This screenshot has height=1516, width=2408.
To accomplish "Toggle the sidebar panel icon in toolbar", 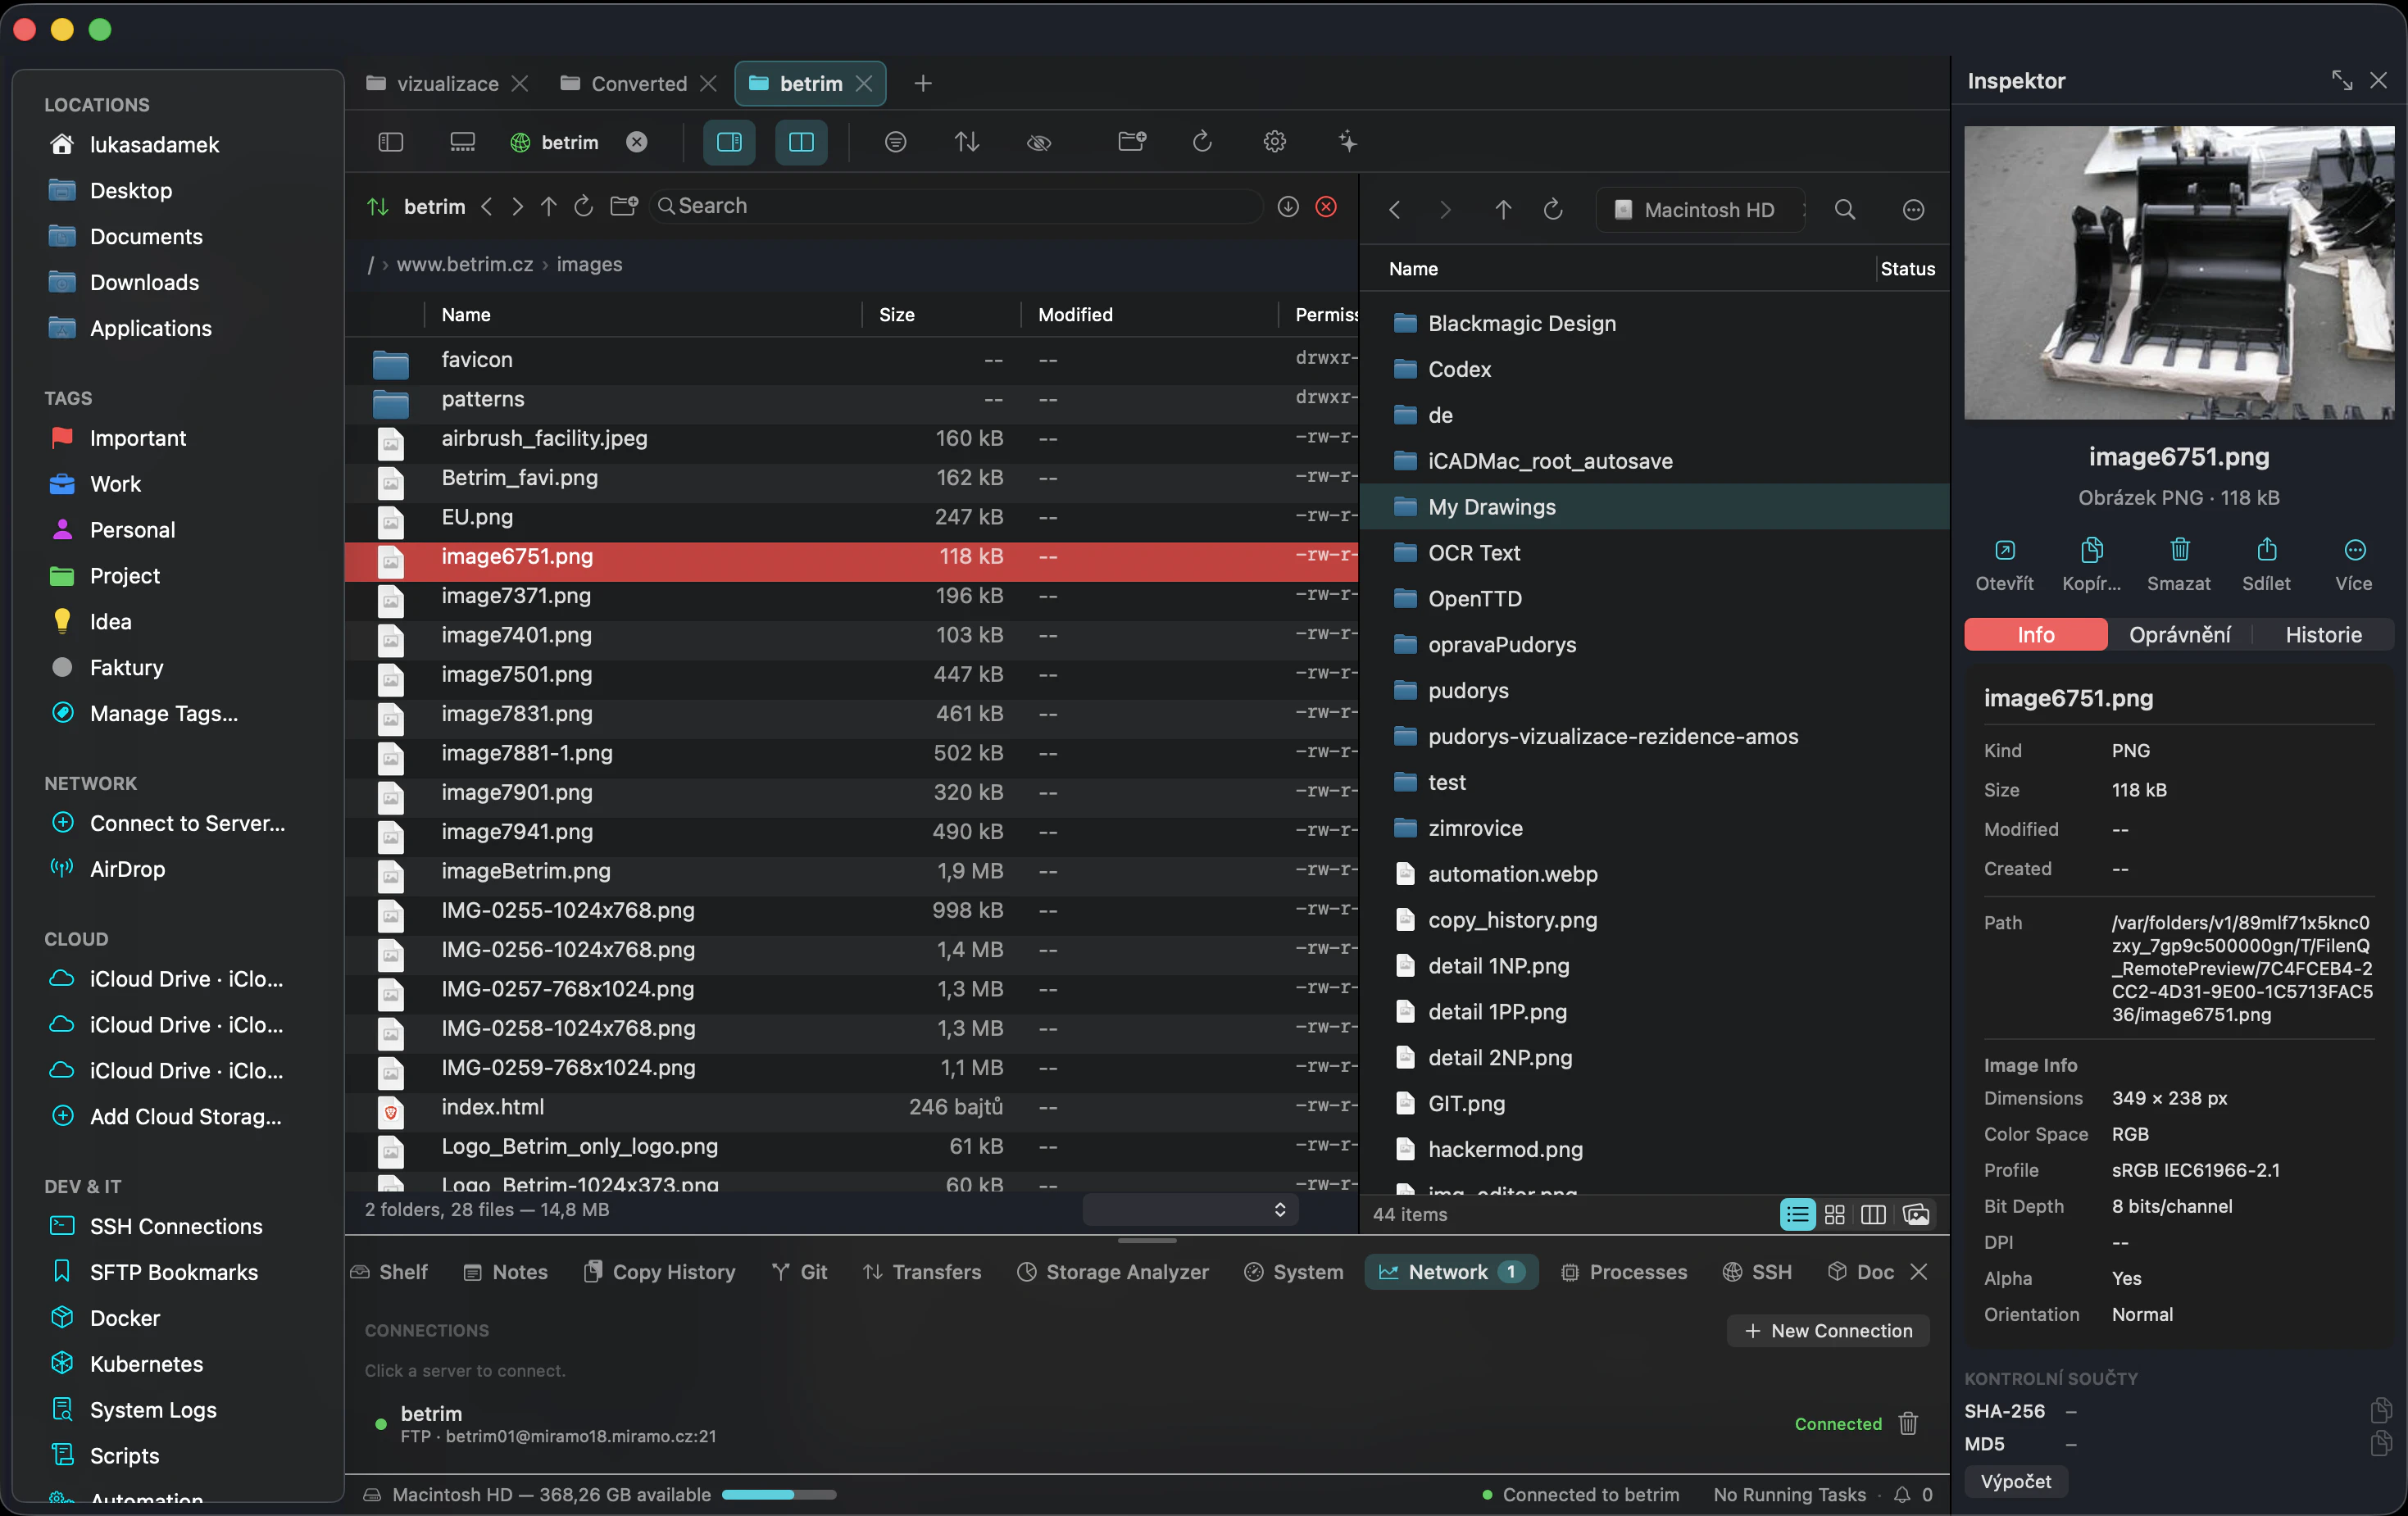I will coord(390,142).
